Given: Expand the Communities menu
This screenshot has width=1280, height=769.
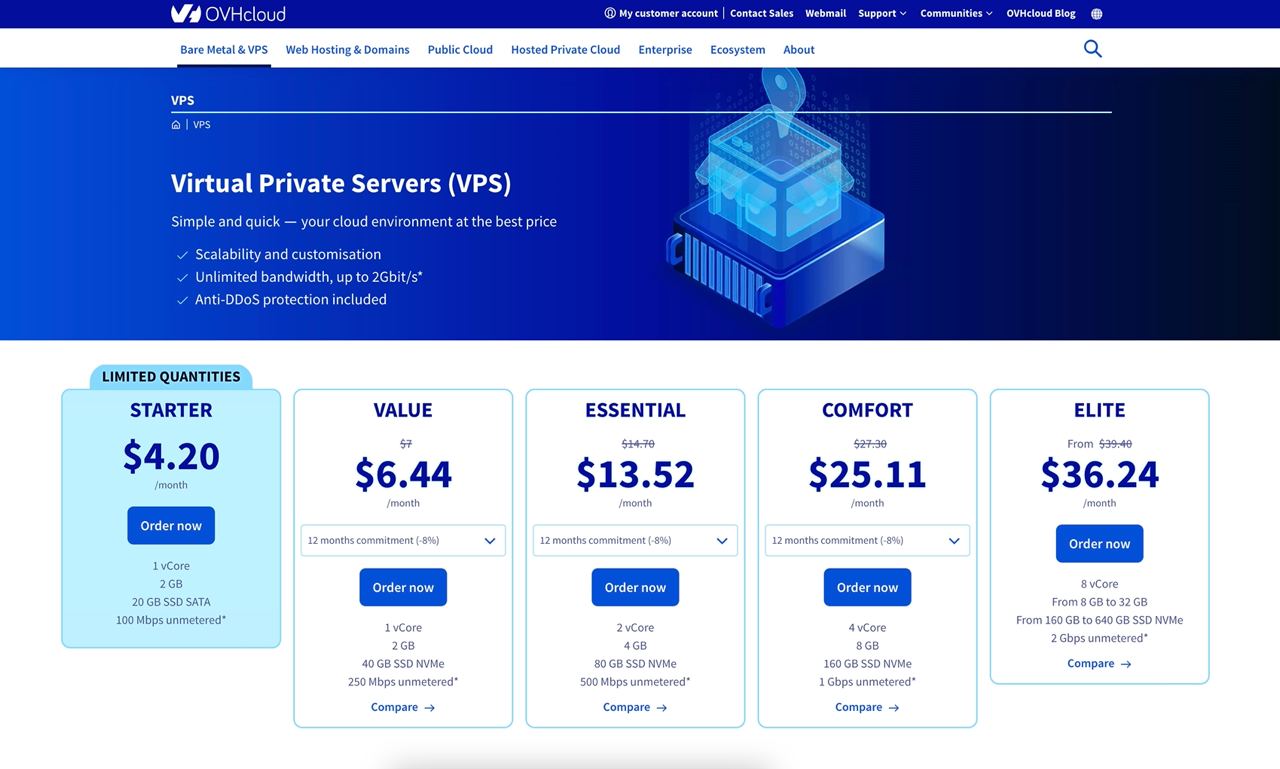Looking at the screenshot, I should 956,14.
